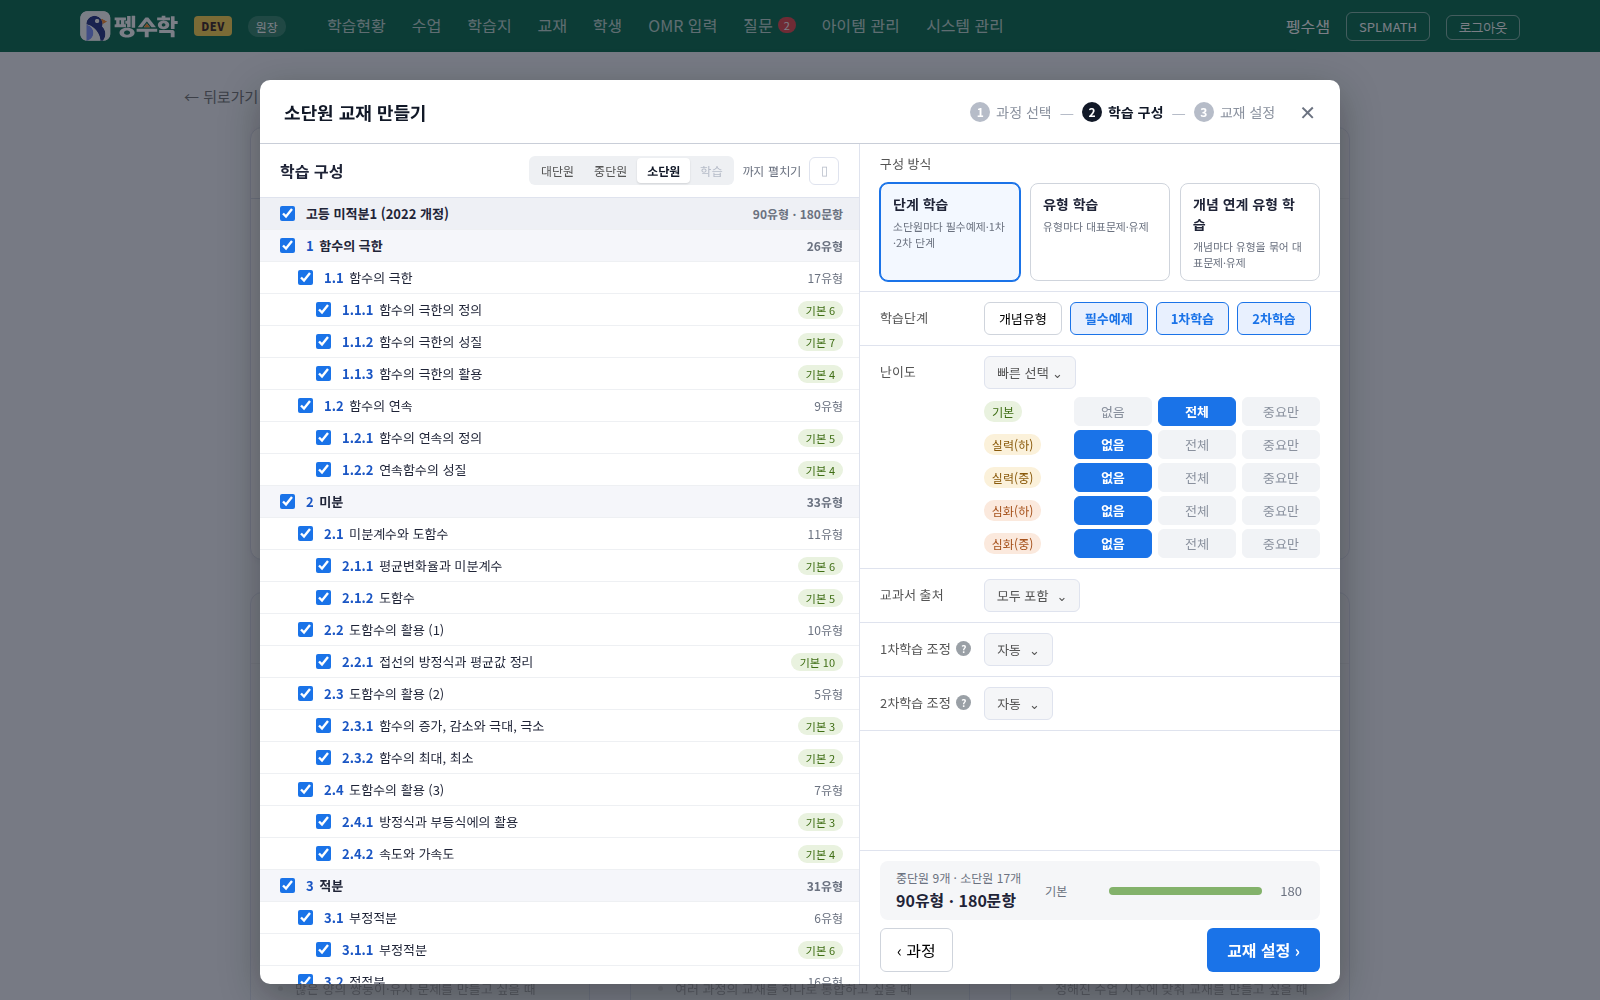Select the 유형 학습 composition card
Viewport: 1600px width, 1000px height.
click(1100, 232)
